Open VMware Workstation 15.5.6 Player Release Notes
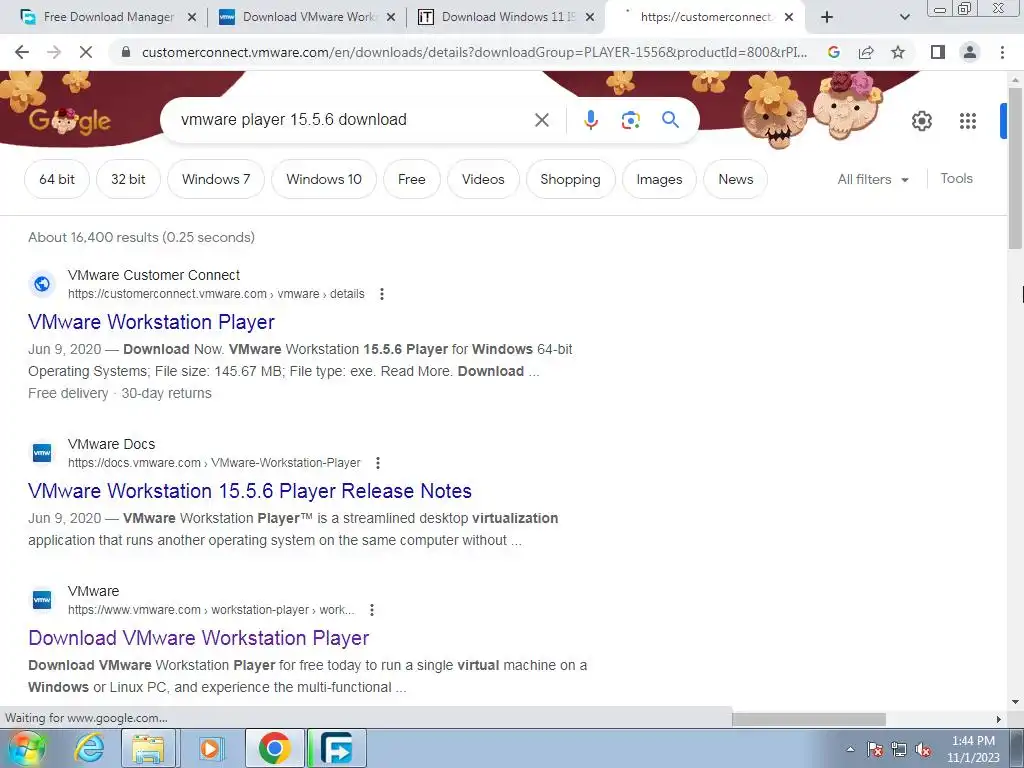Image resolution: width=1024 pixels, height=768 pixels. pyautogui.click(x=250, y=491)
